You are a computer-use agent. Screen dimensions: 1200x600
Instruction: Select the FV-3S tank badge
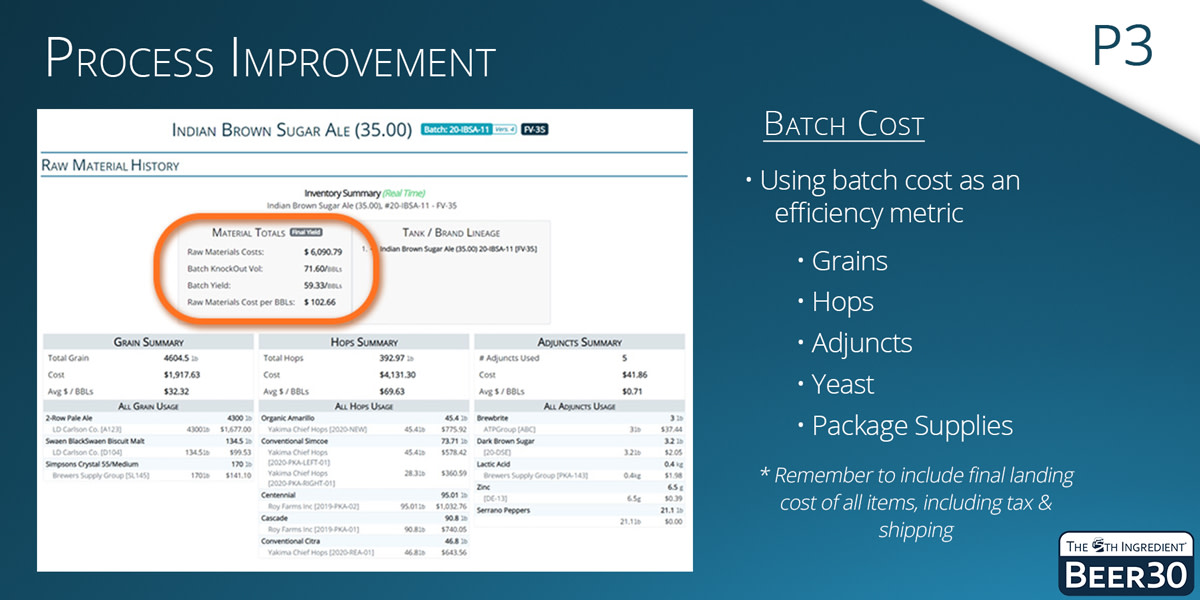pyautogui.click(x=534, y=129)
